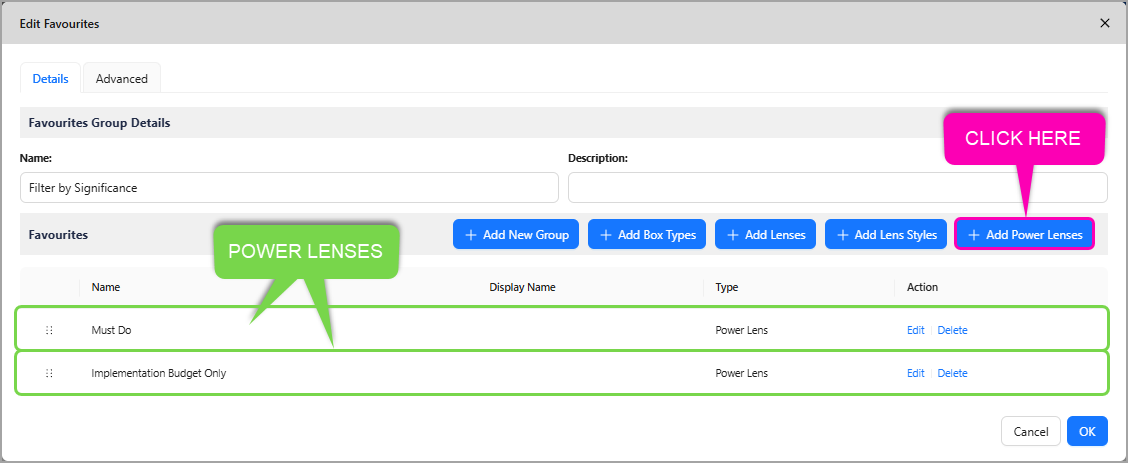
Task: Switch to the Advanced tab
Action: 121,78
